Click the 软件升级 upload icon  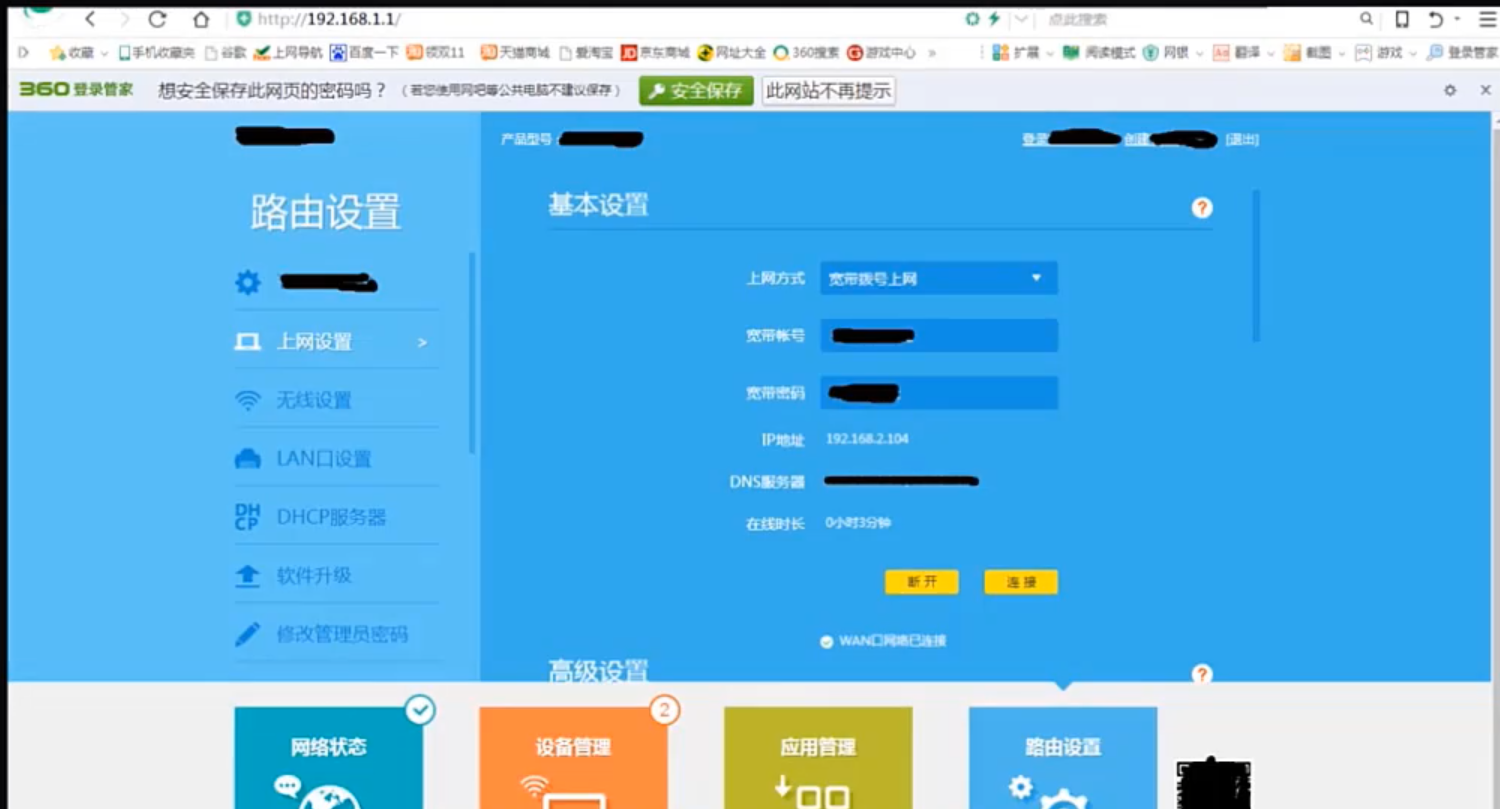[x=247, y=576]
